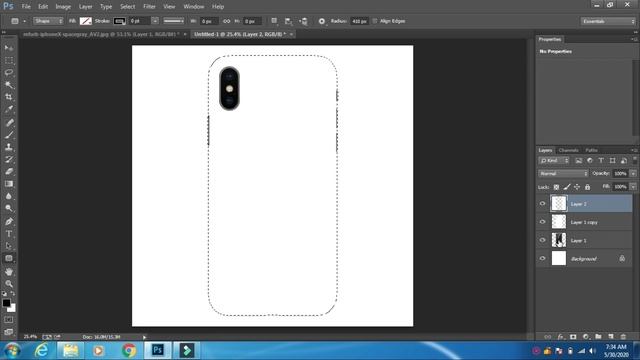The width and height of the screenshot is (640, 360).
Task: Open Internet Explorer from the taskbar
Action: pyautogui.click(x=42, y=350)
